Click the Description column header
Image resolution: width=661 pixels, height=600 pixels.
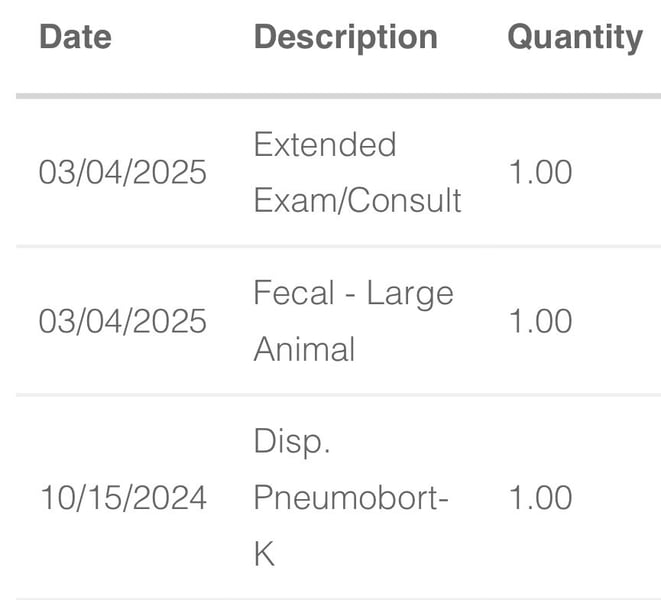345,37
